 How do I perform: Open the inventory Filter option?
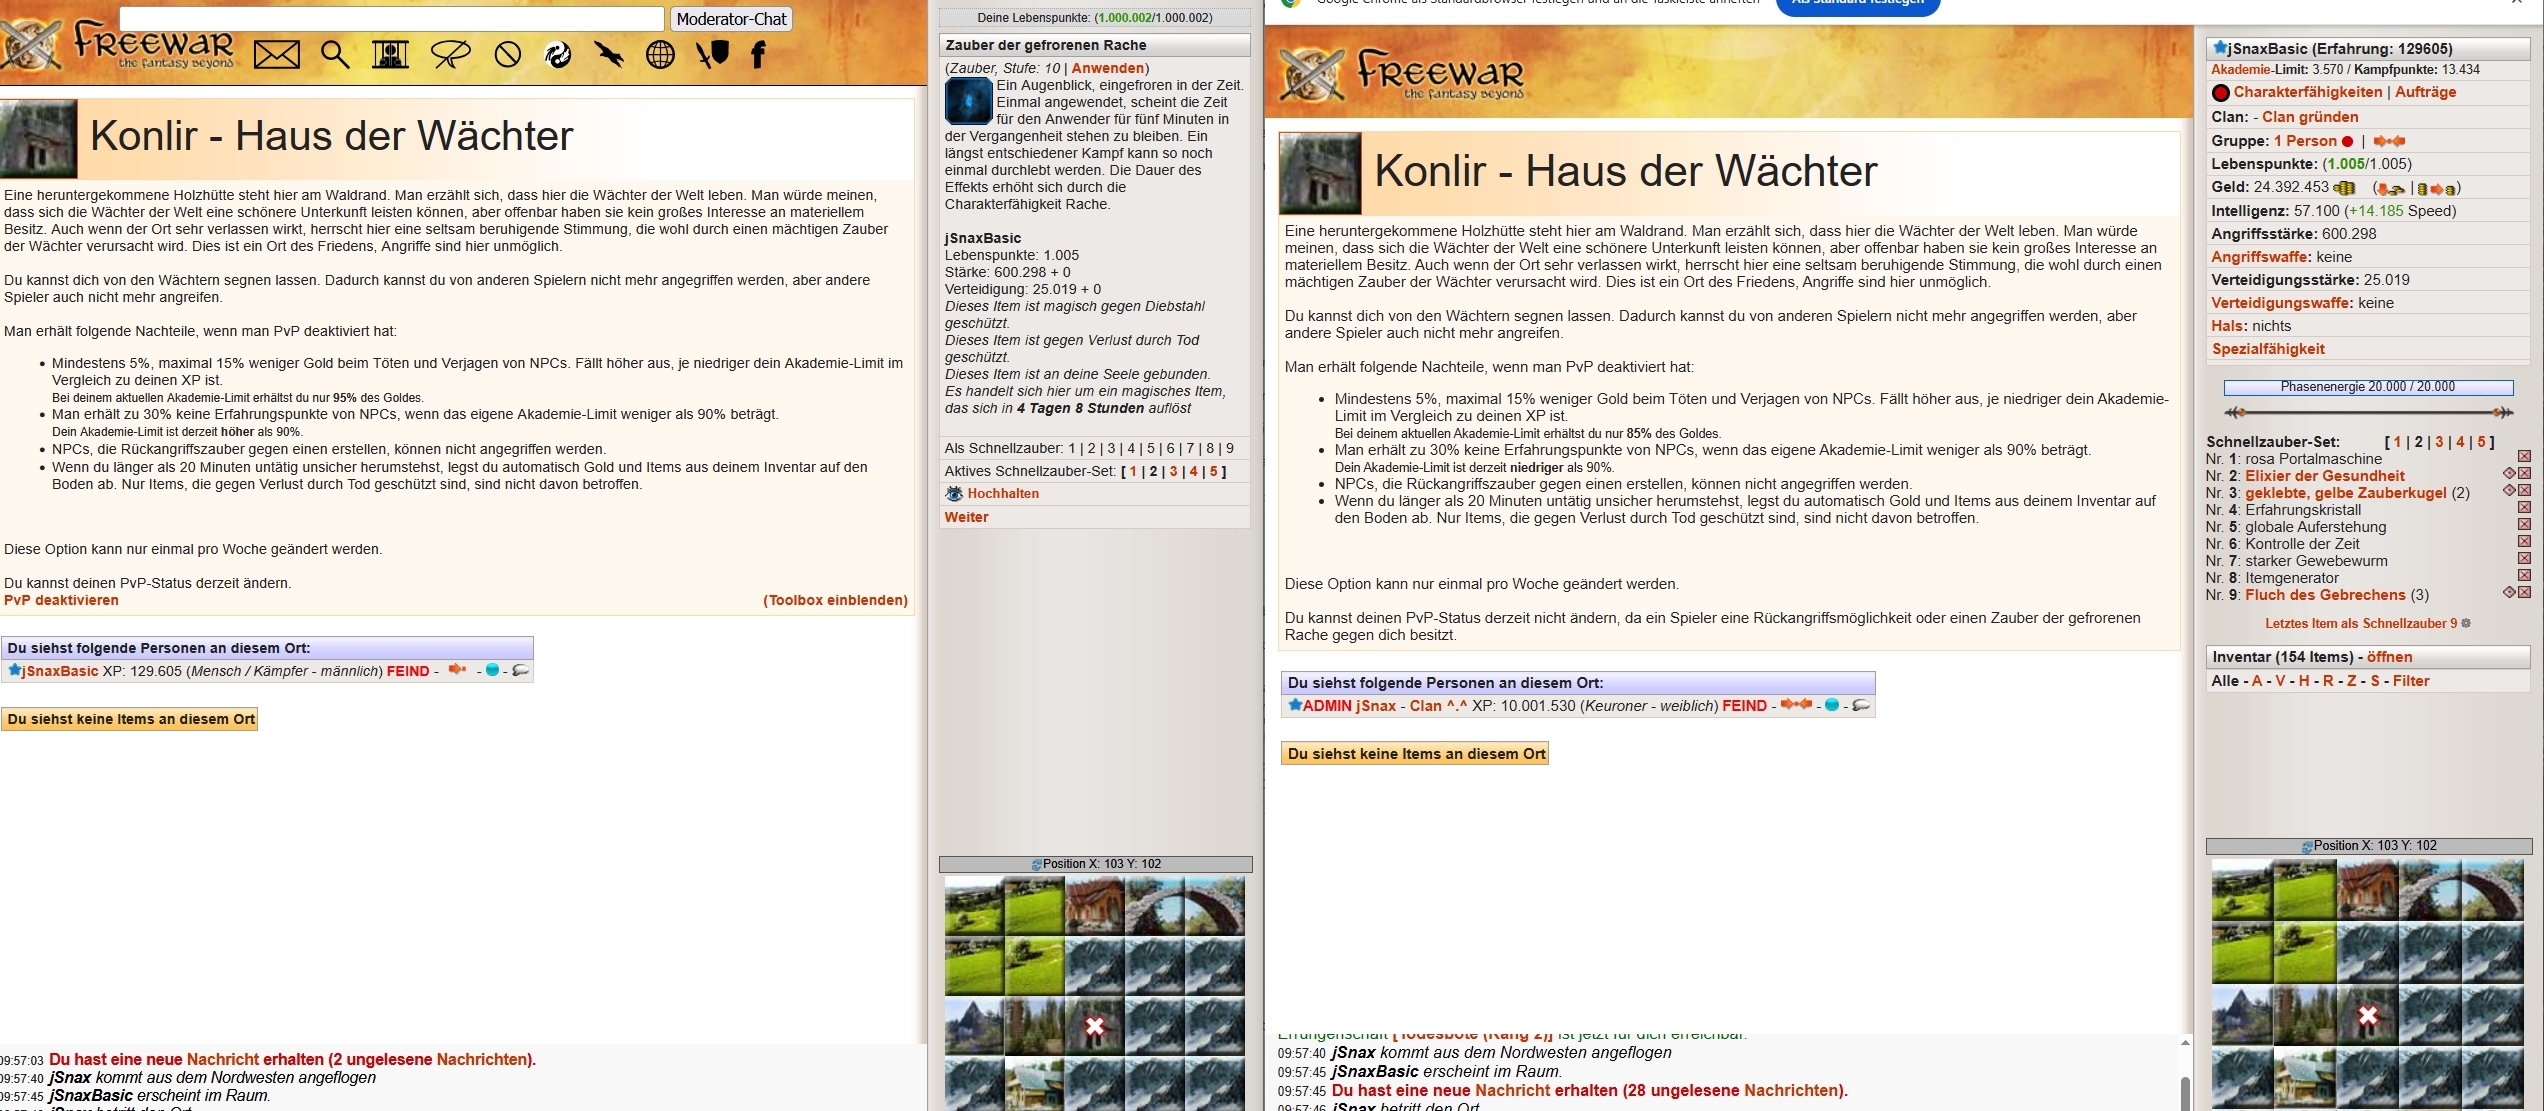[2410, 681]
